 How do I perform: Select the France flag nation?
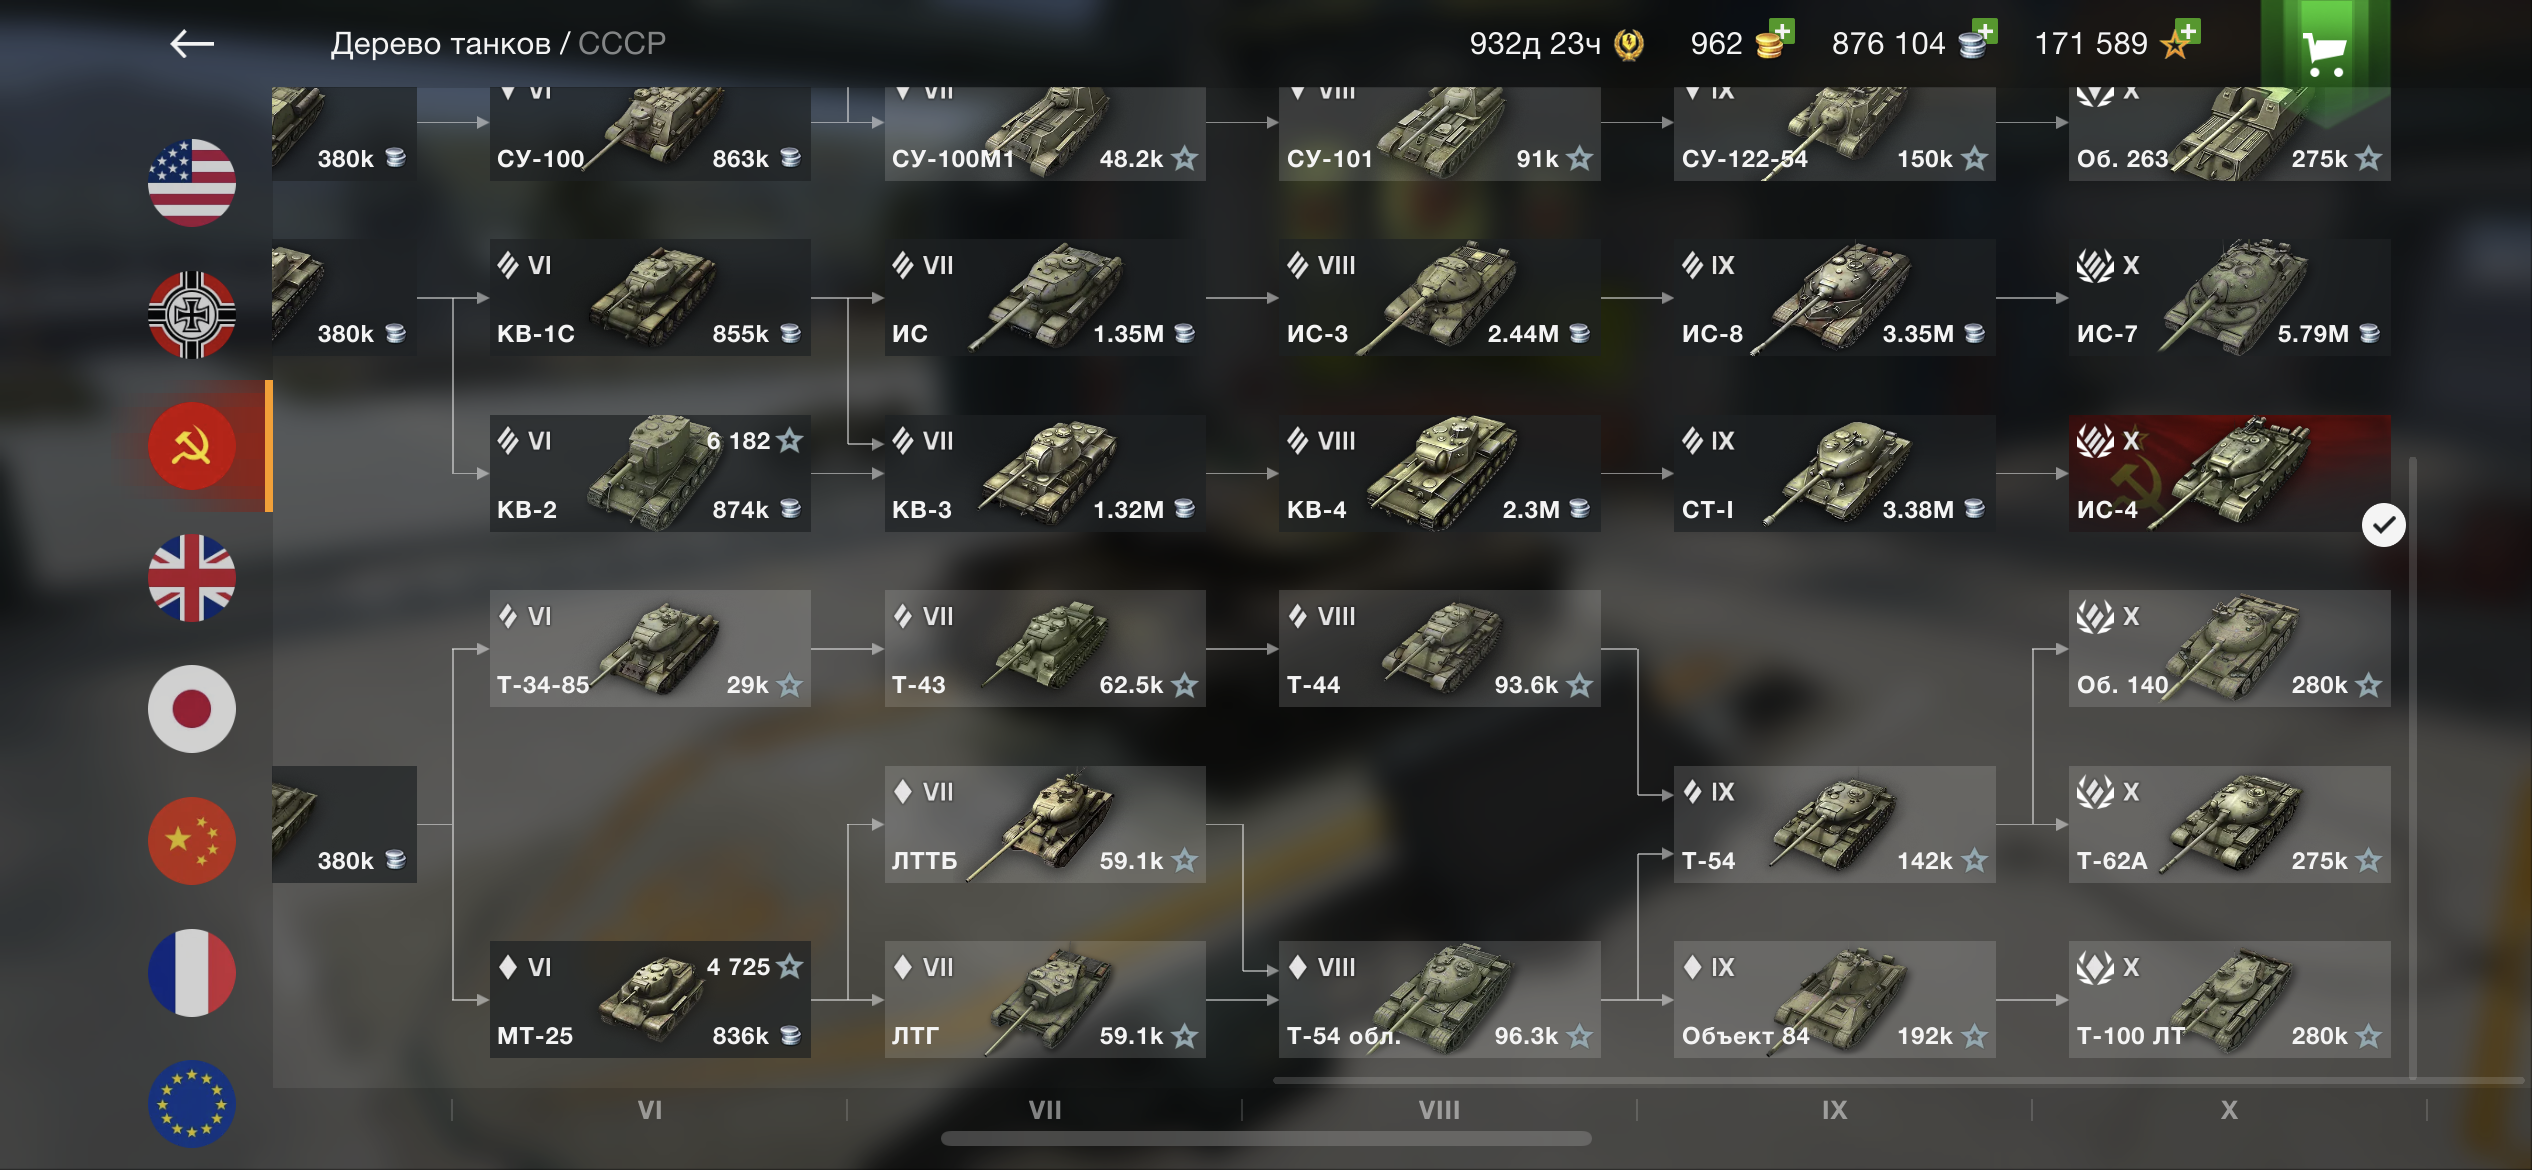tap(192, 973)
